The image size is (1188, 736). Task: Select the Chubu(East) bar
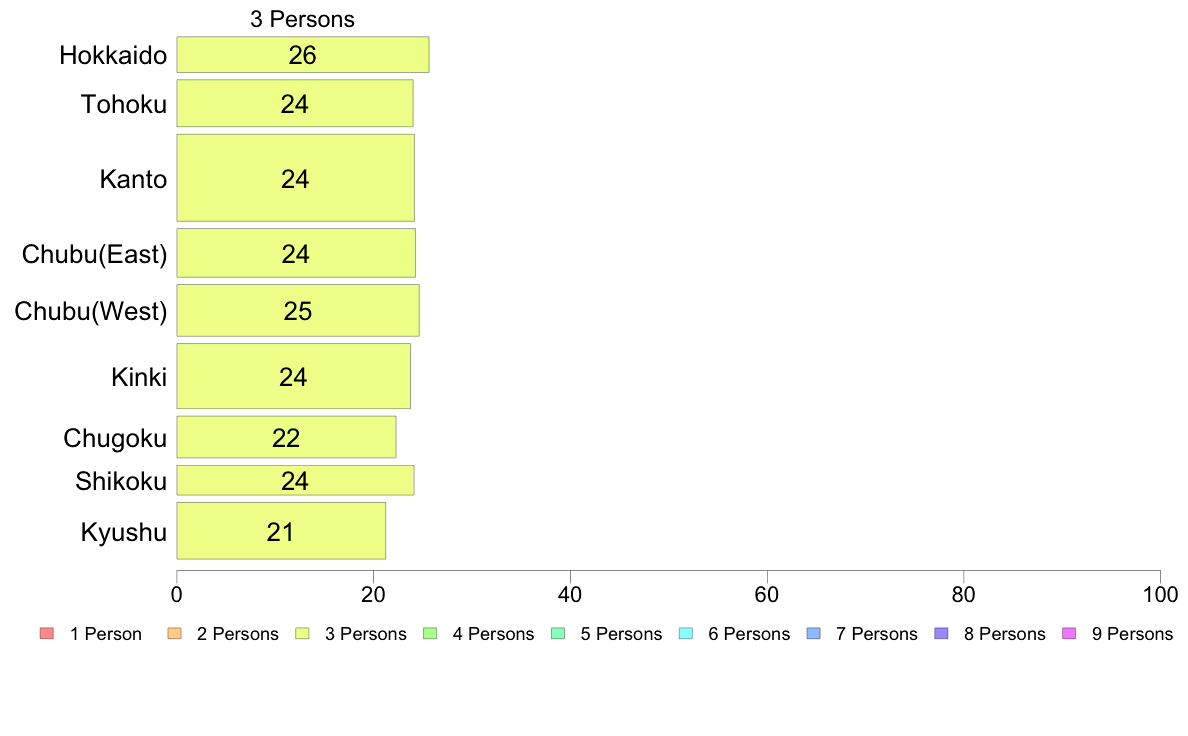[296, 253]
